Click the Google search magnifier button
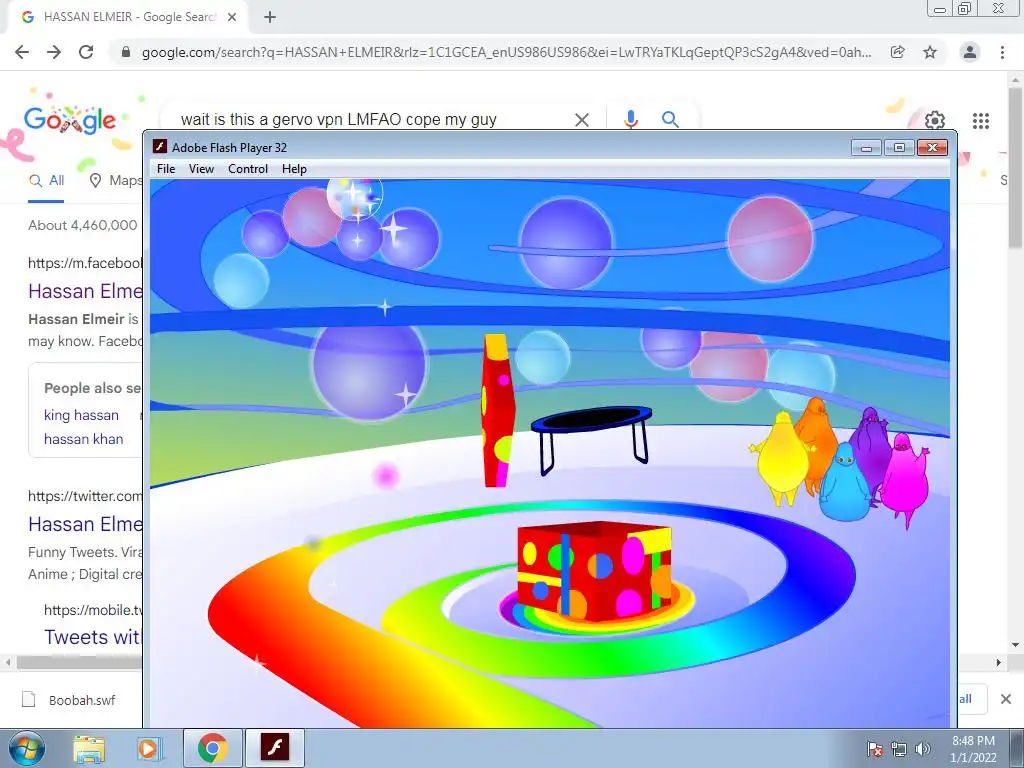 [x=670, y=120]
